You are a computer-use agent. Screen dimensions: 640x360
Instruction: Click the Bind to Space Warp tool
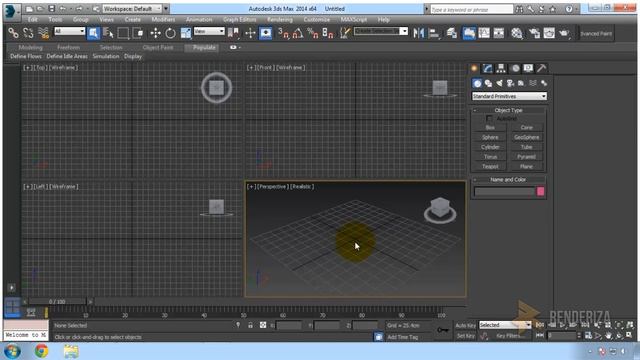43,33
